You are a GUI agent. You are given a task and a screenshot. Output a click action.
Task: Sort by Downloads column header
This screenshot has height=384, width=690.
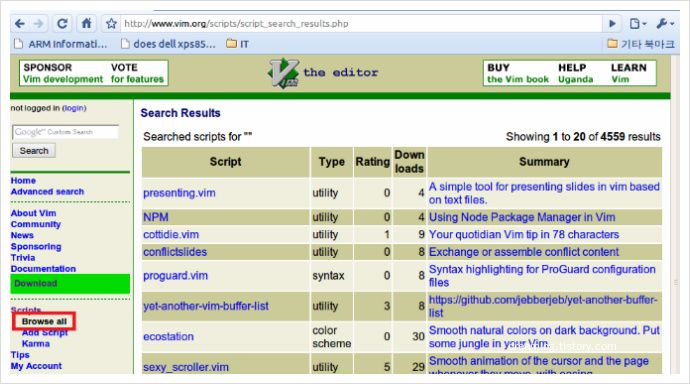coord(409,161)
